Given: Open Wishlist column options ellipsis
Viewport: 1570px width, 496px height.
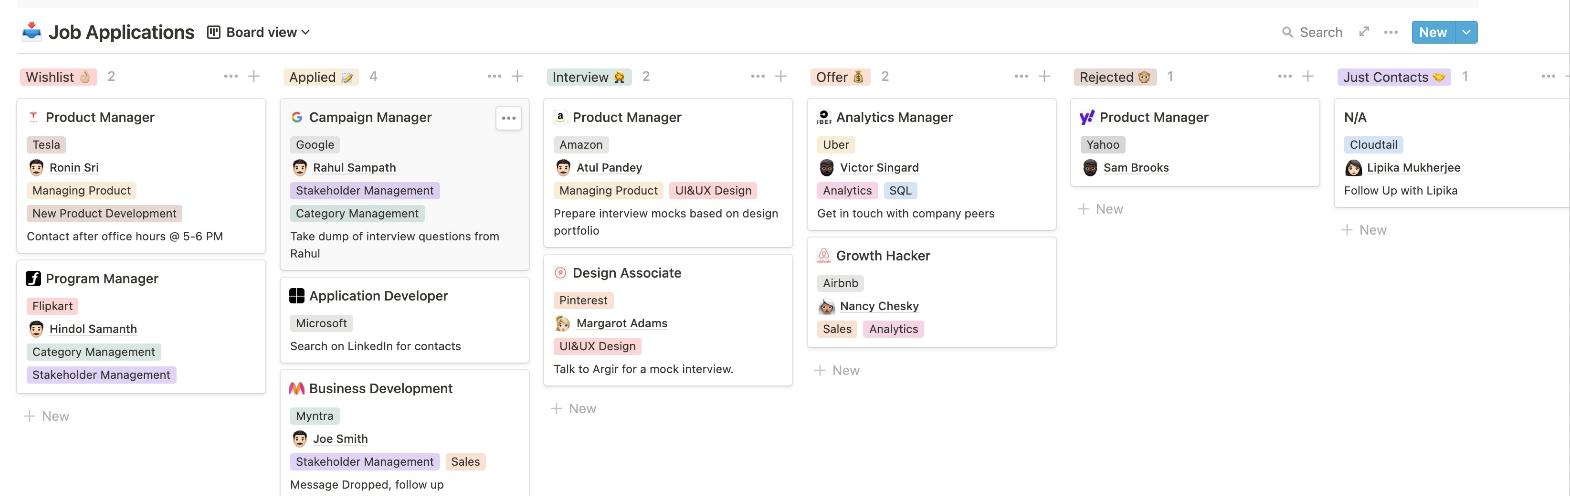Looking at the screenshot, I should coord(231,76).
